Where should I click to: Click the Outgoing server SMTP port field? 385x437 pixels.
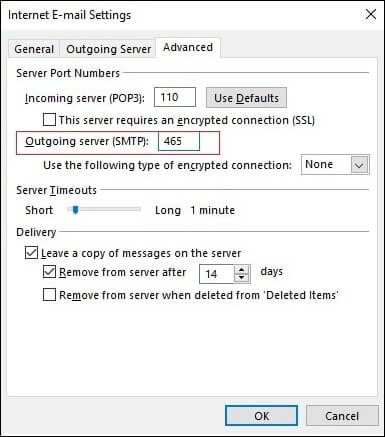click(179, 141)
